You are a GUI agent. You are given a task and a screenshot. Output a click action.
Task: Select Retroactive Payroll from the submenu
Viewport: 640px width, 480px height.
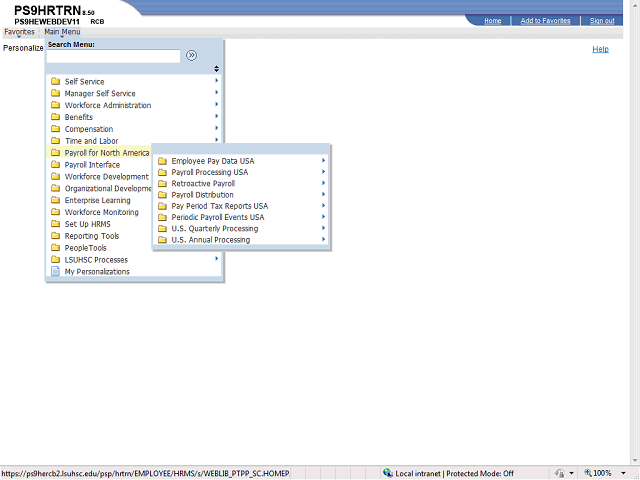click(203, 184)
